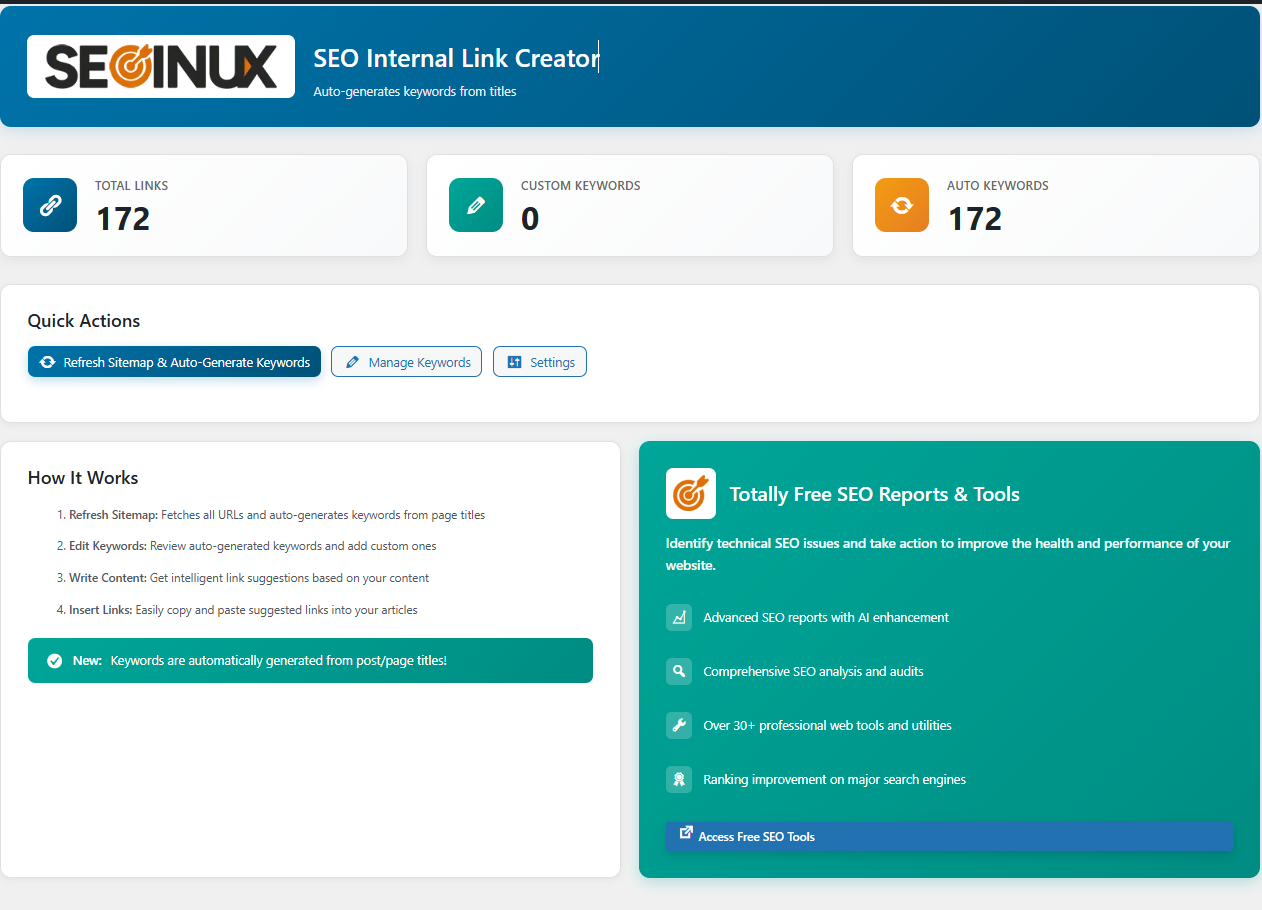
Task: Click the refresh icon on Refresh Sitemap button
Action: coord(49,361)
